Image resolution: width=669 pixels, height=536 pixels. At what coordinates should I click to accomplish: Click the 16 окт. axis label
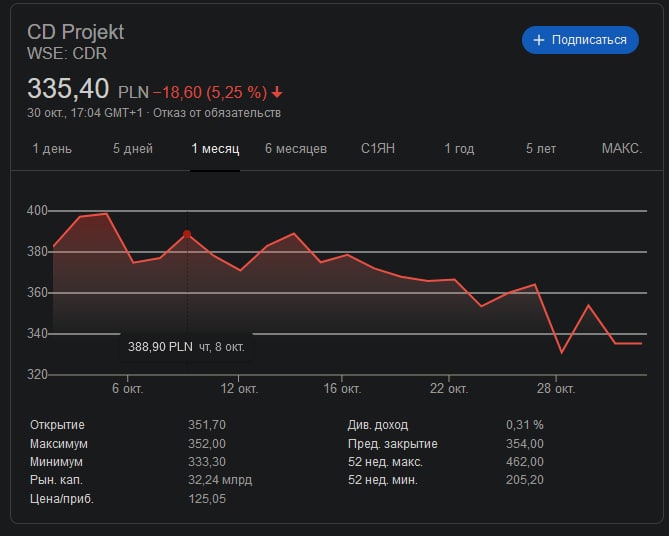coord(342,389)
